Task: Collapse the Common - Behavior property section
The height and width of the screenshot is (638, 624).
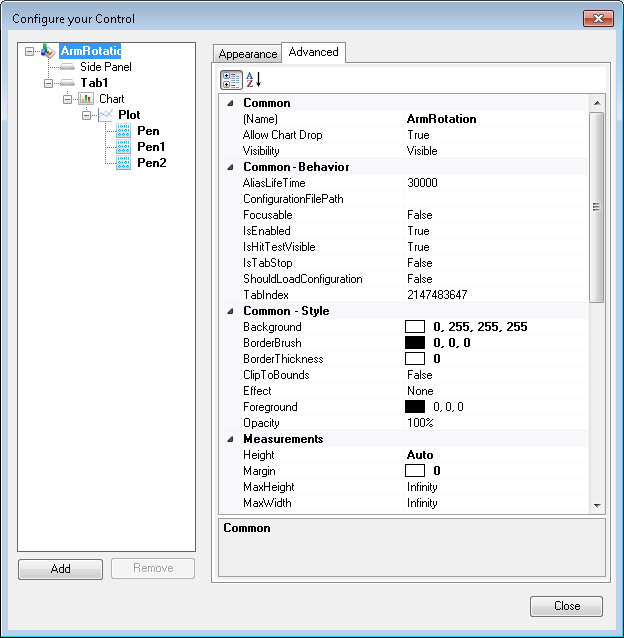Action: click(231, 167)
